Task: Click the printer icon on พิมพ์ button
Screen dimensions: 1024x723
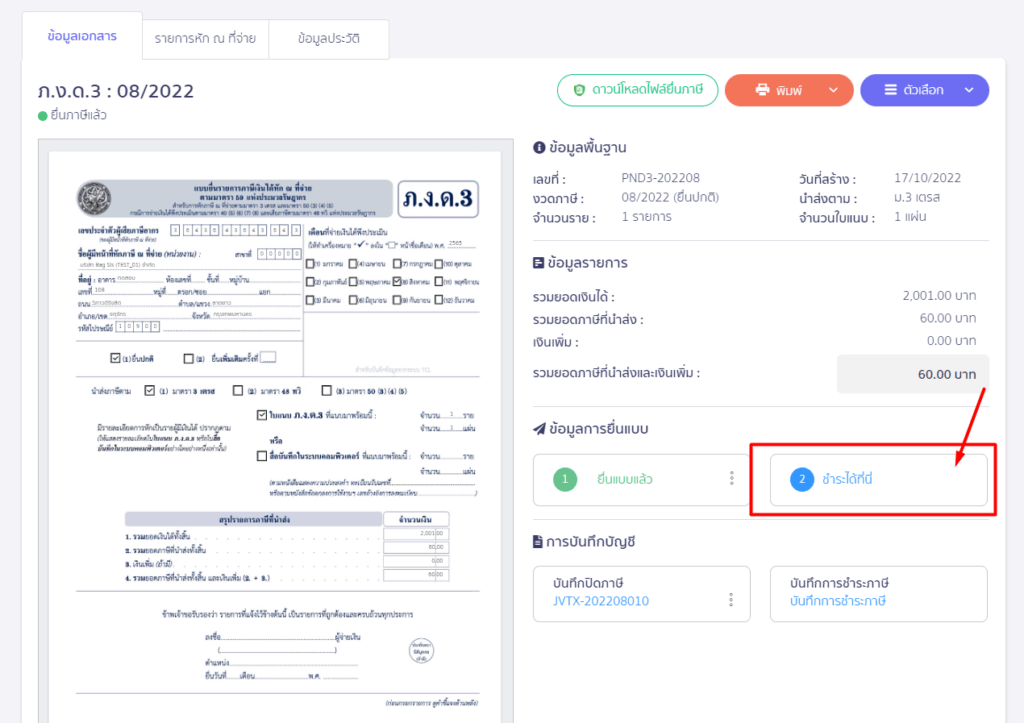Action: click(x=762, y=89)
